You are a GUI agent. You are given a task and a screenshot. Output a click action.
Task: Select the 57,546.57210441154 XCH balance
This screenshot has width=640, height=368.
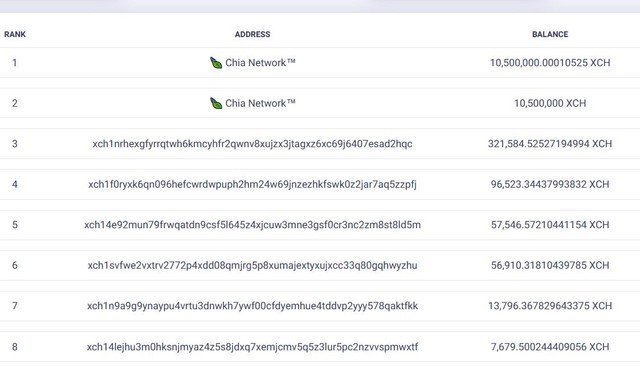[x=550, y=225]
